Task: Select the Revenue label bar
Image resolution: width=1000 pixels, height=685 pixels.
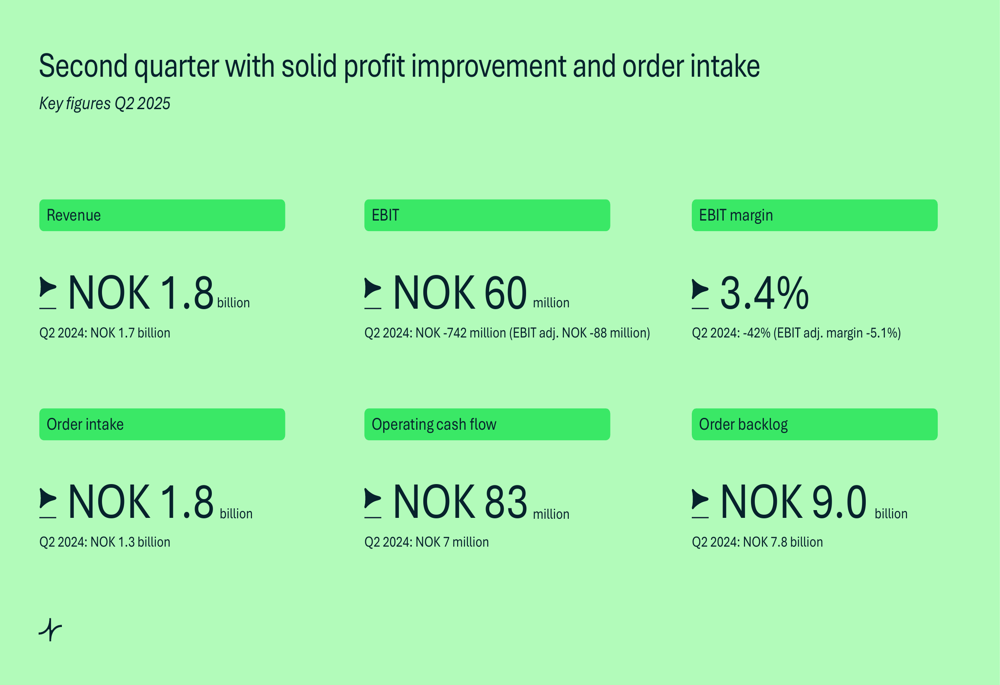Action: click(x=162, y=215)
